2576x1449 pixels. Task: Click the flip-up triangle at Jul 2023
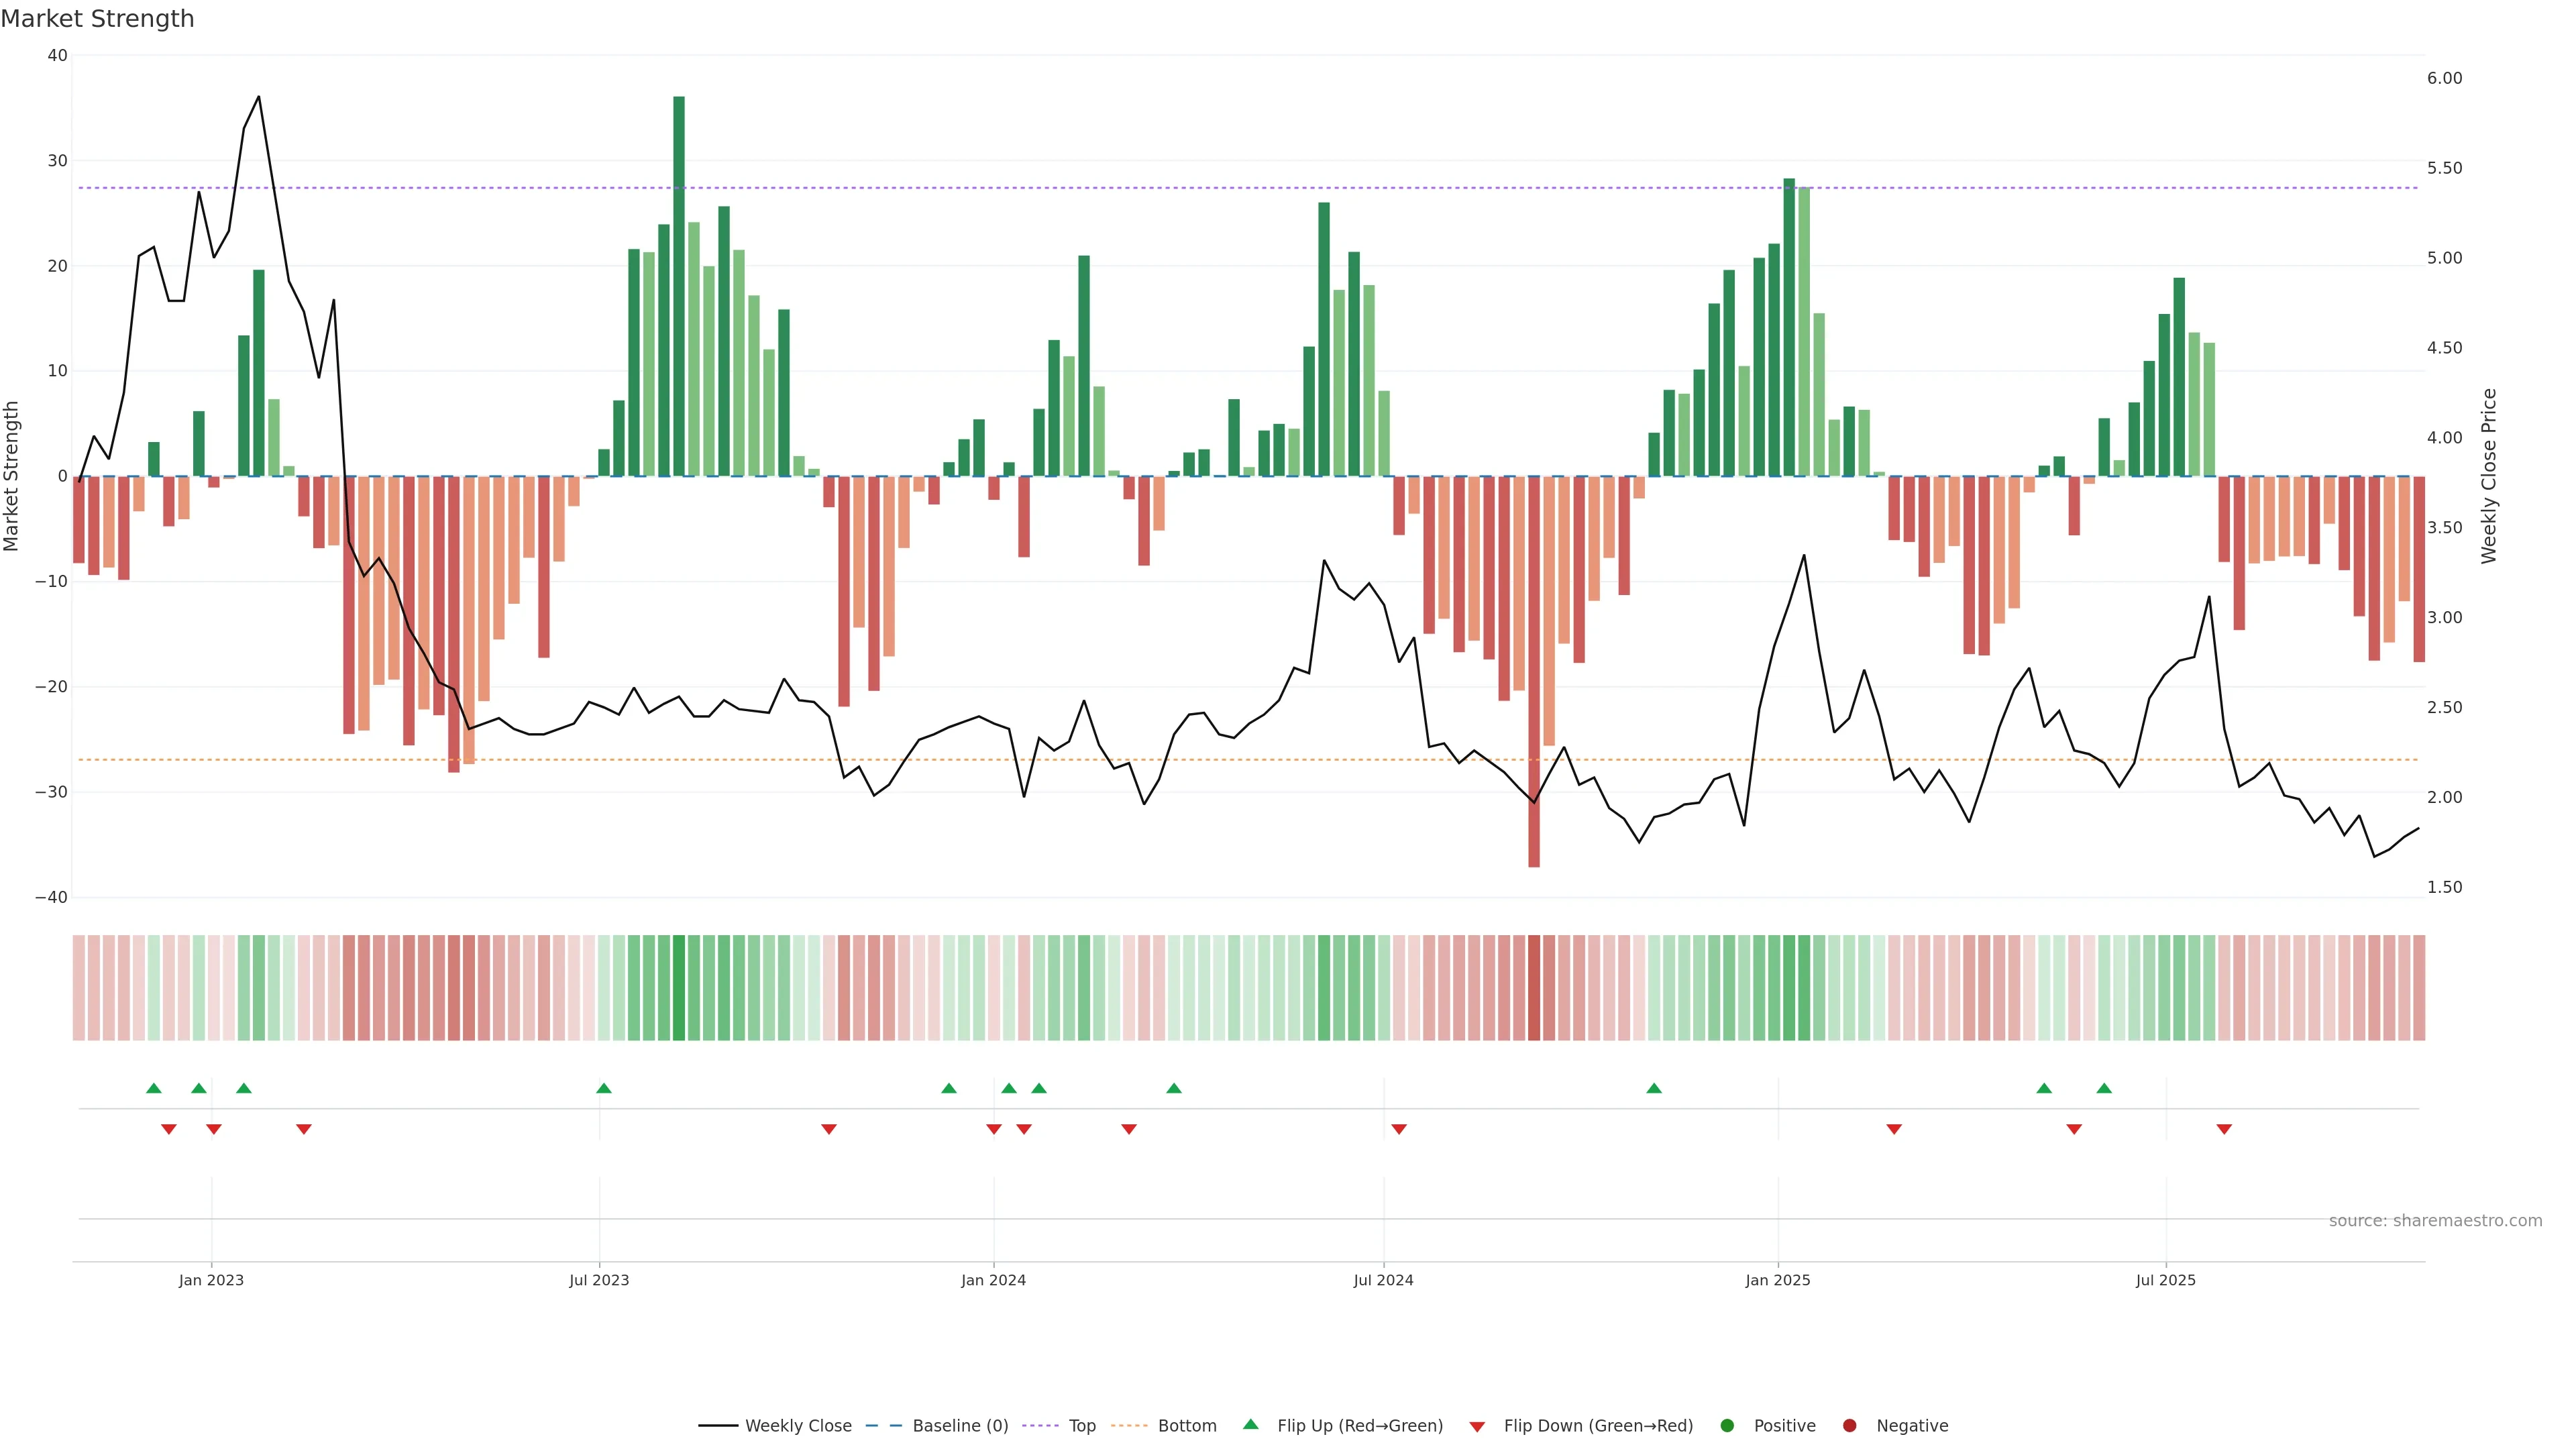(x=603, y=1088)
